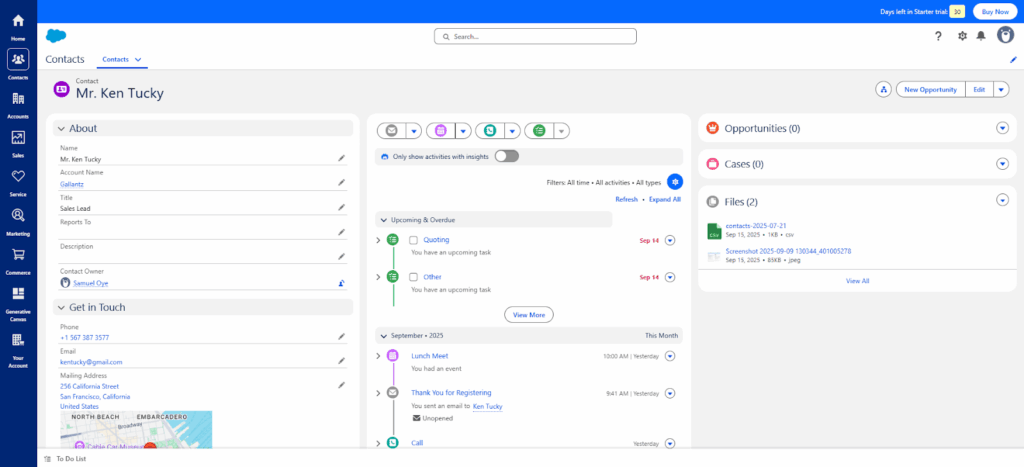
Task: Open the Gallantz account link
Action: (74, 183)
